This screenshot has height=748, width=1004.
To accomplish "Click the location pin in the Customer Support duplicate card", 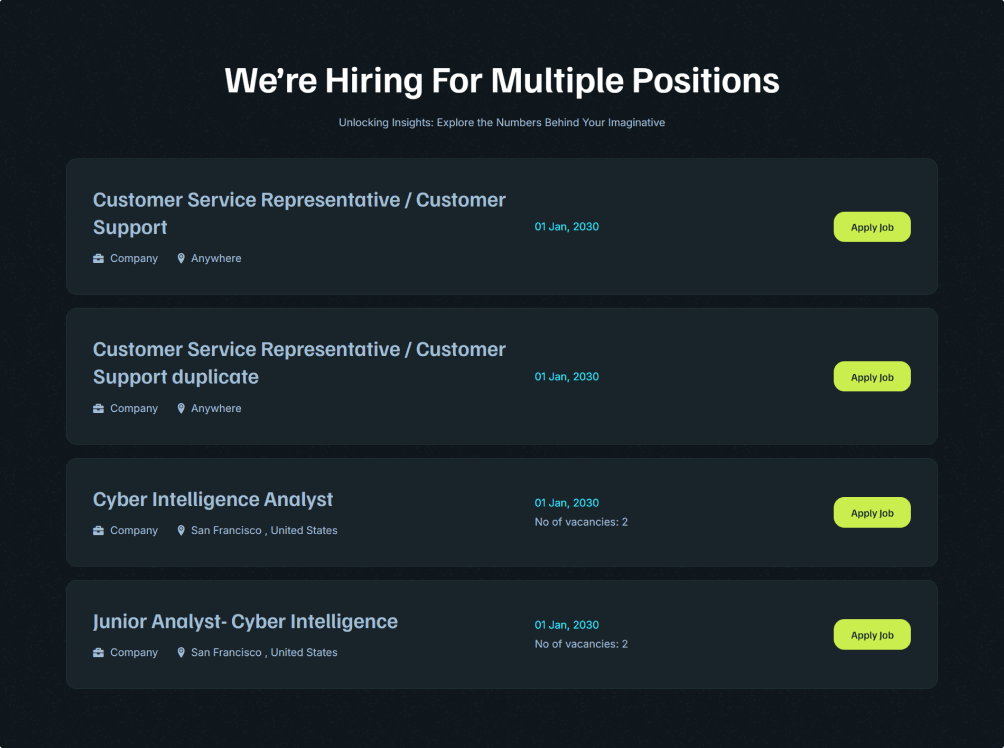I will [181, 409].
